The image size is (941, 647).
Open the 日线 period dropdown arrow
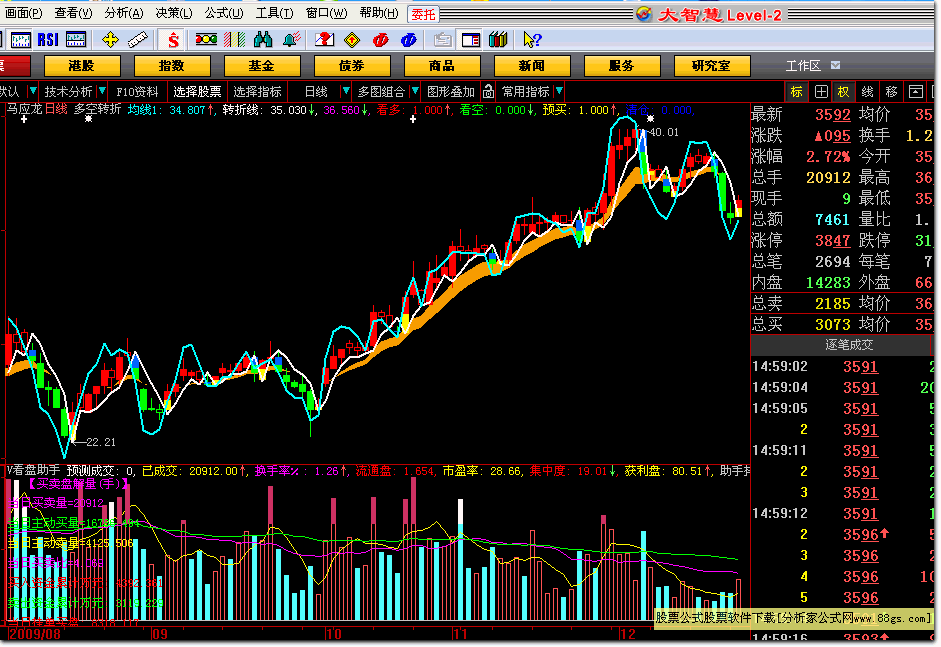pos(346,91)
